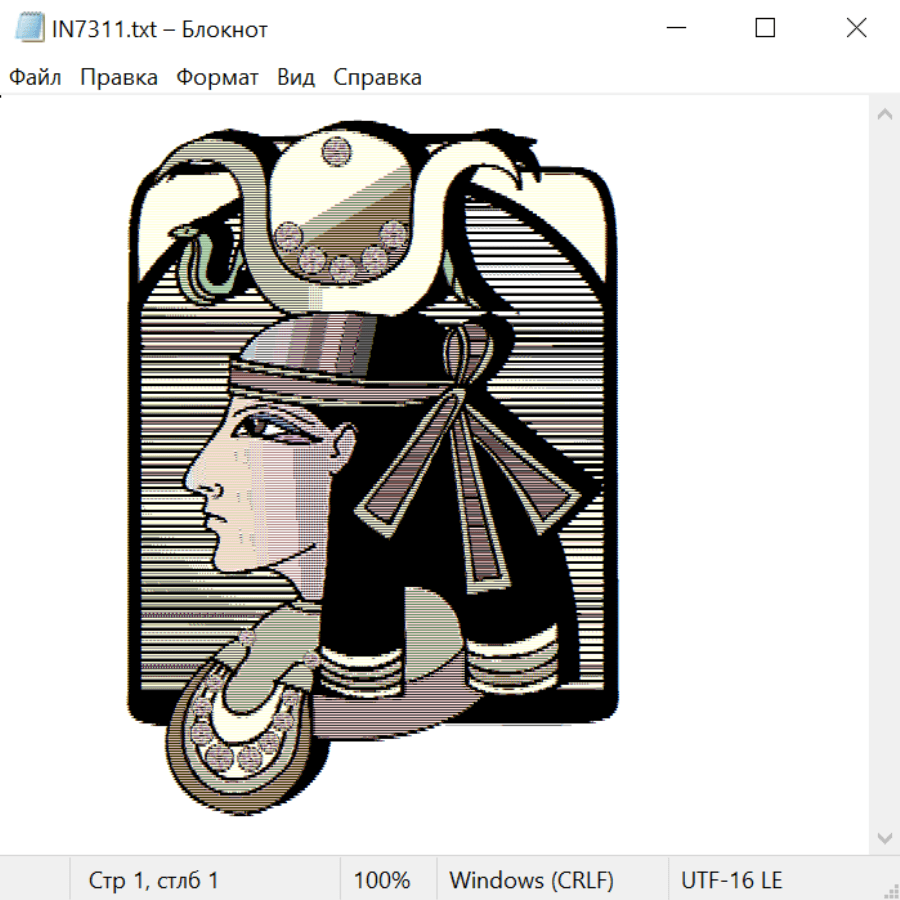Image resolution: width=900 pixels, height=900 pixels.
Task: Click the Стр 1, стлб 1 status indicator
Action: point(154,880)
